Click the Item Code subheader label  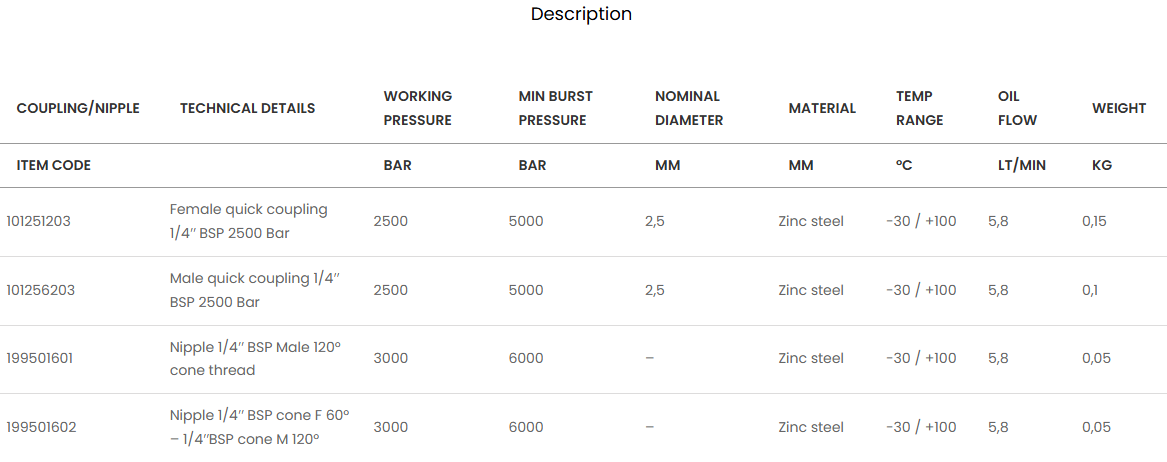[54, 165]
